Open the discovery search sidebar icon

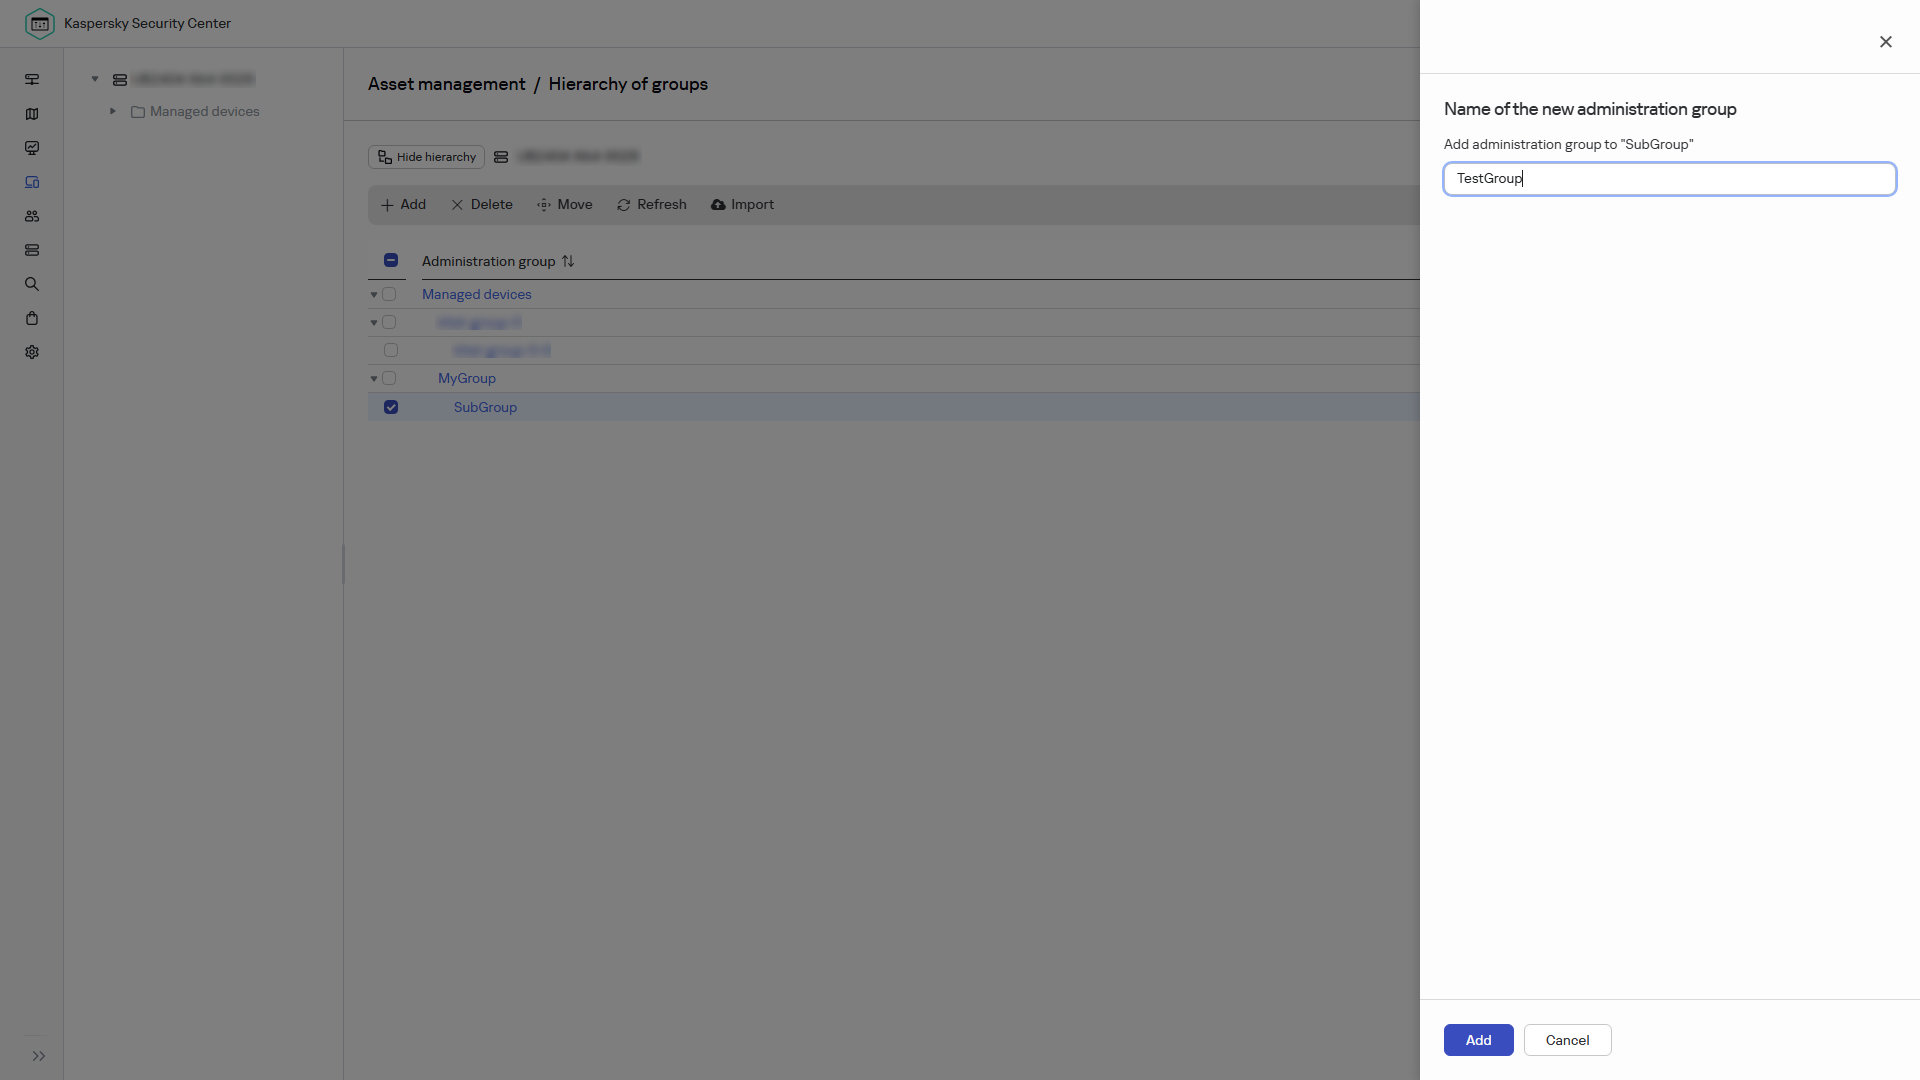pyautogui.click(x=32, y=284)
